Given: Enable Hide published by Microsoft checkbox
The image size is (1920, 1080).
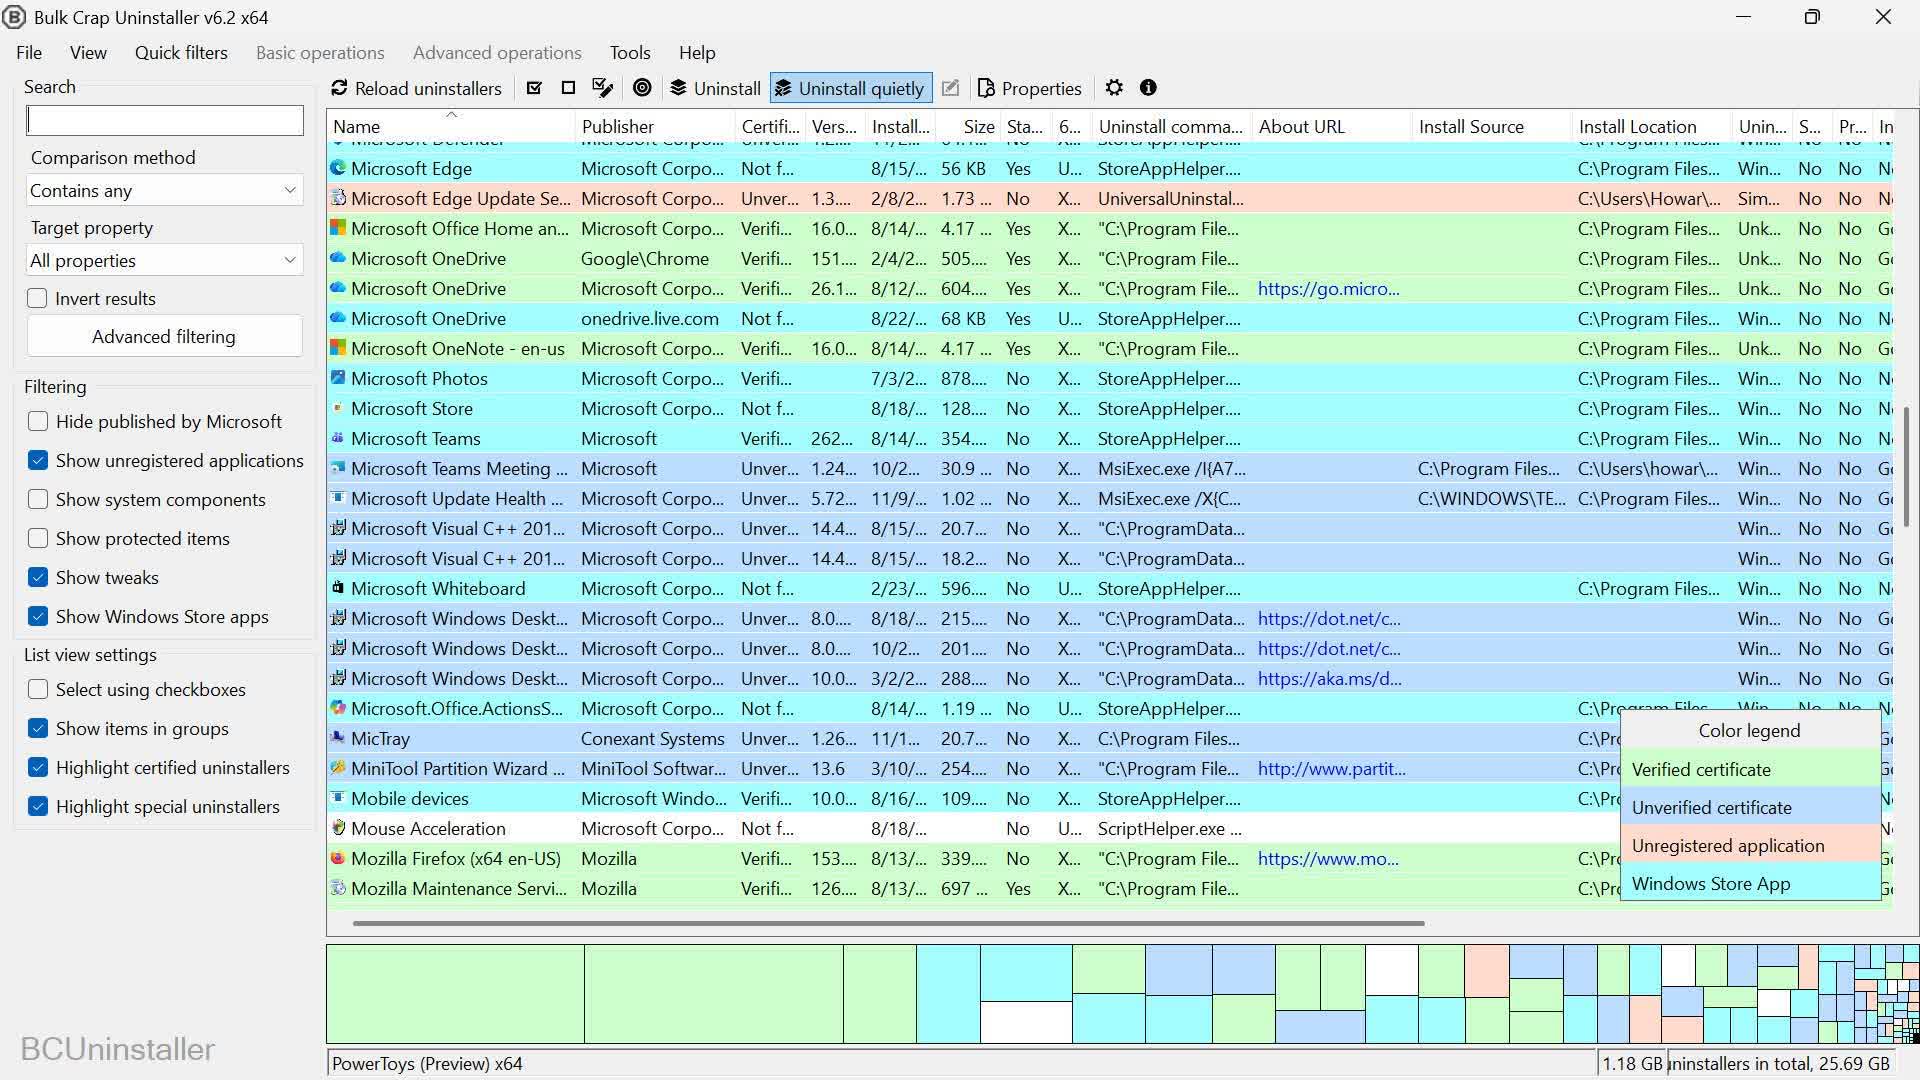Looking at the screenshot, I should click(x=38, y=422).
